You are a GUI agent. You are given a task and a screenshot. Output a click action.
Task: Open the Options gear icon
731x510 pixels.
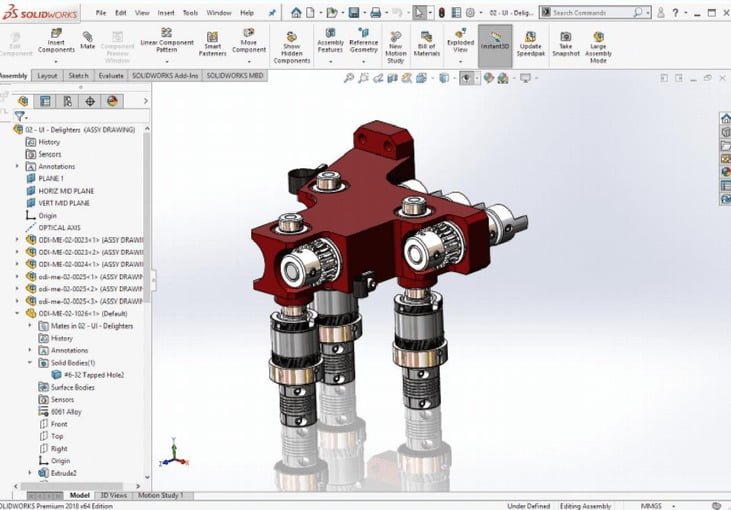[470, 13]
